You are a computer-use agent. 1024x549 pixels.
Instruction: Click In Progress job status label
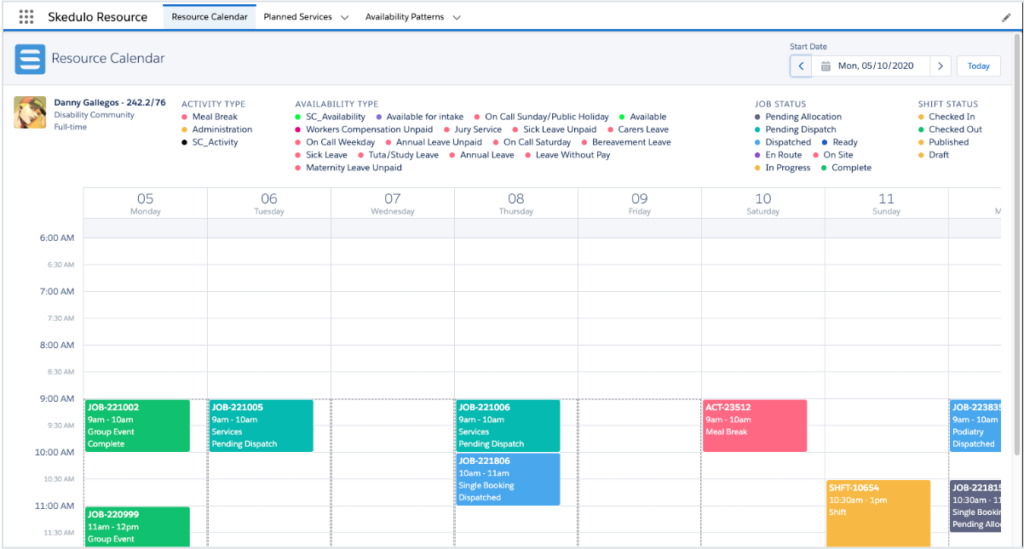point(788,168)
